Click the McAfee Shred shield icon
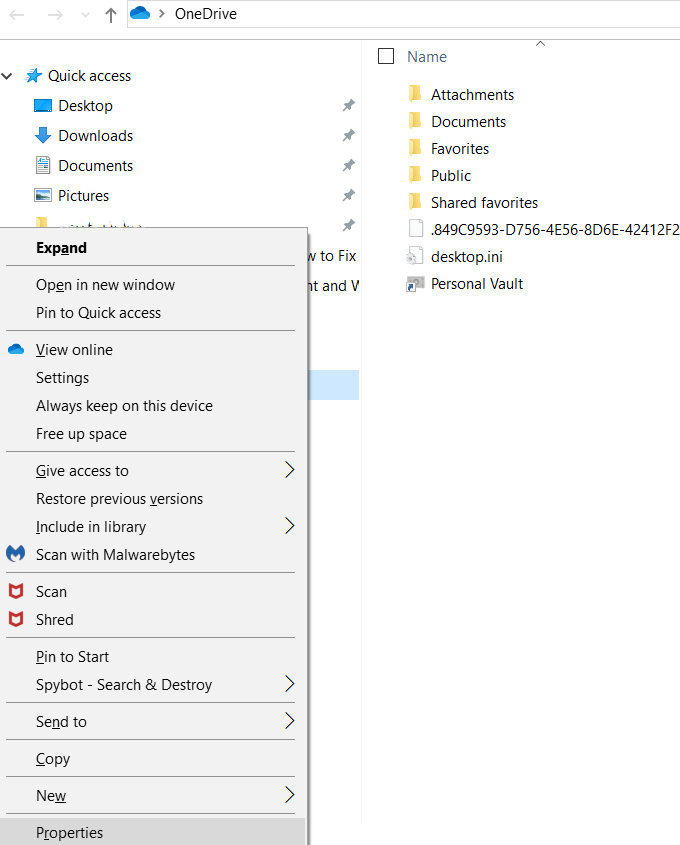680x845 pixels. point(16,619)
